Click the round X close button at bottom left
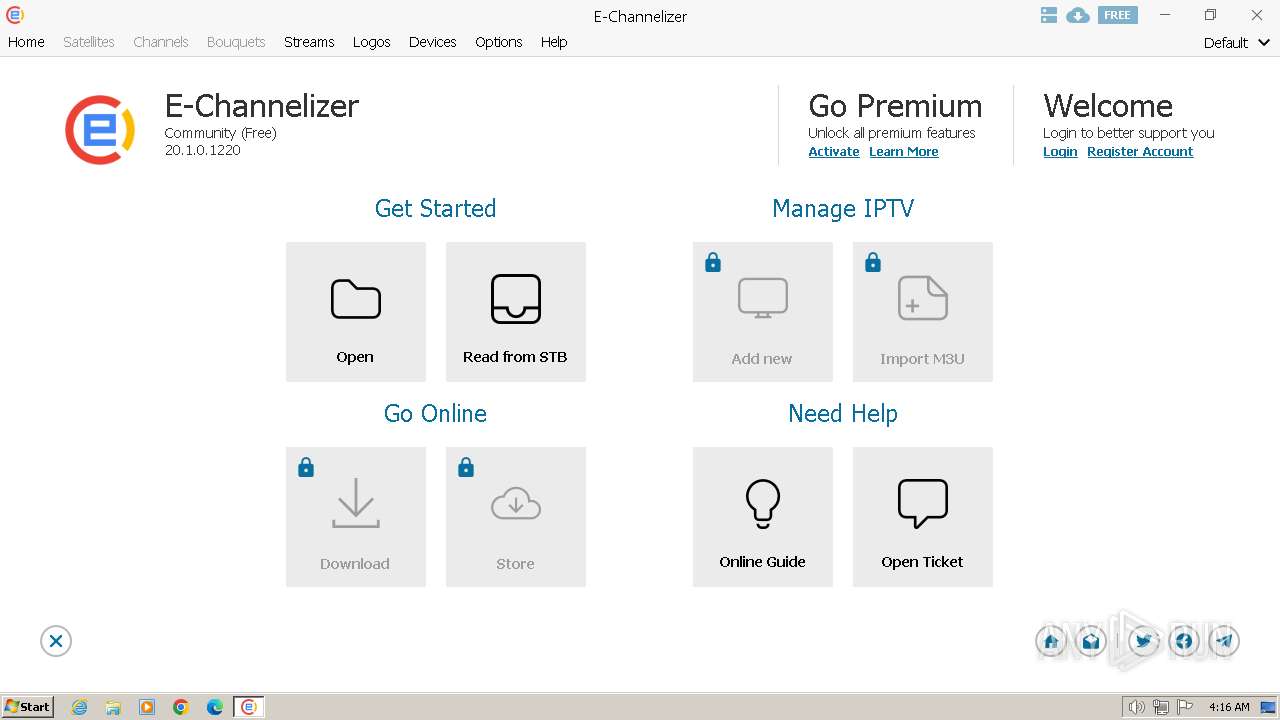The height and width of the screenshot is (720, 1280). [56, 641]
